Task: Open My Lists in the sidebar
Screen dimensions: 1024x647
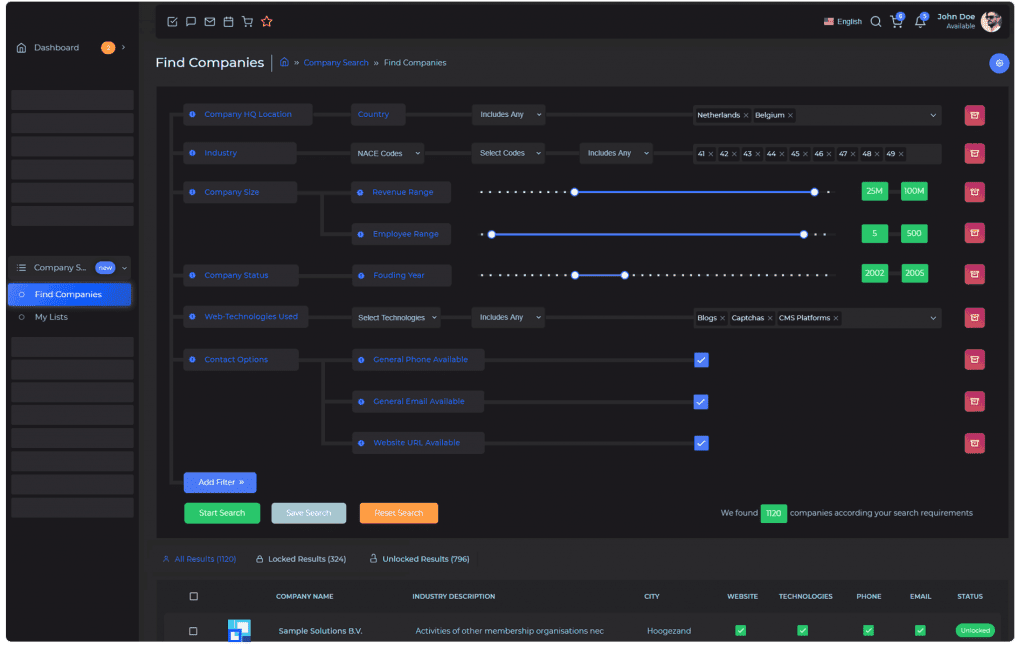Action: (x=51, y=317)
